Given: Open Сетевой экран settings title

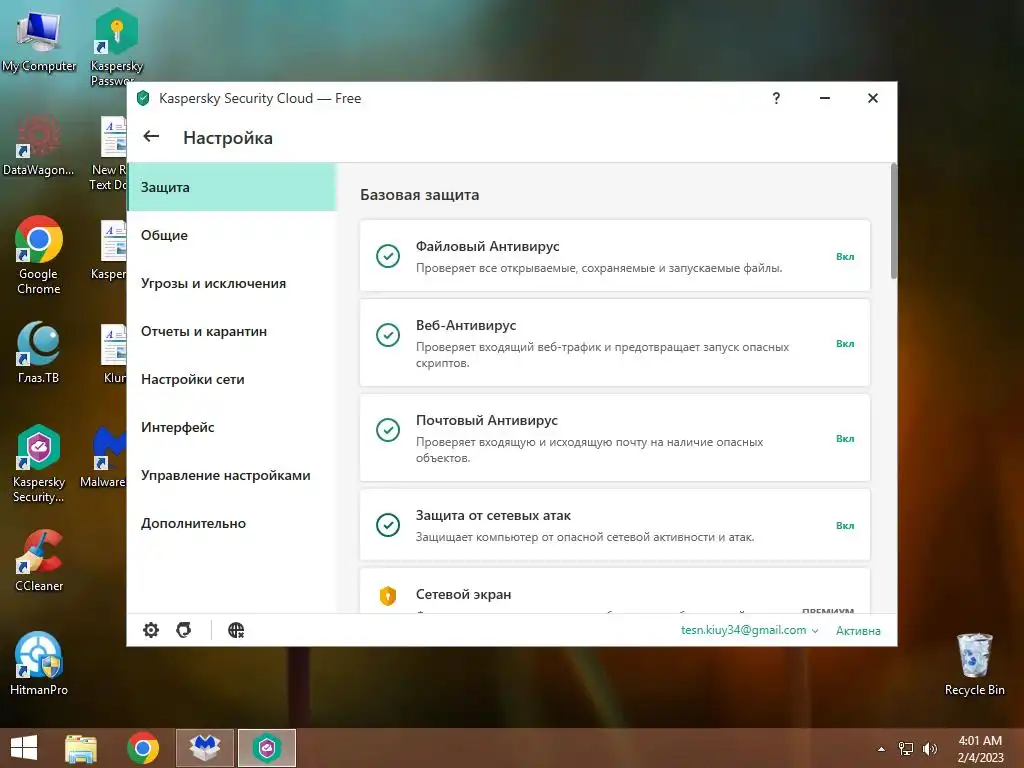Looking at the screenshot, I should (x=463, y=594).
